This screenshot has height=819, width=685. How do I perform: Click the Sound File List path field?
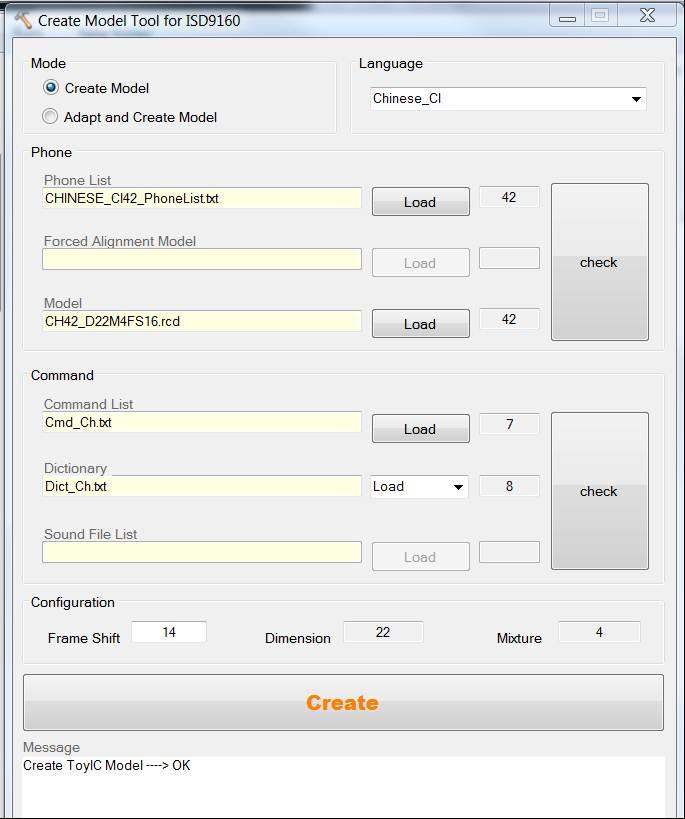pos(202,552)
